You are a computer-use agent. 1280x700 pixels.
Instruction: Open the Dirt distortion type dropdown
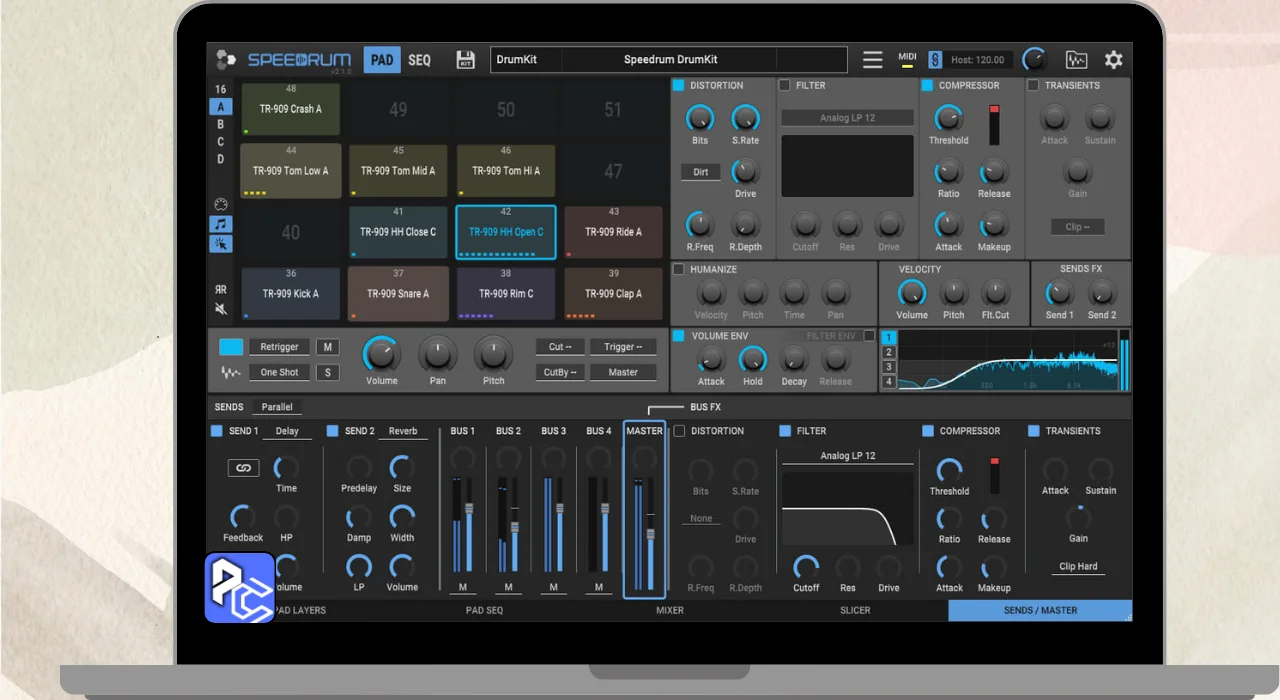click(x=701, y=172)
